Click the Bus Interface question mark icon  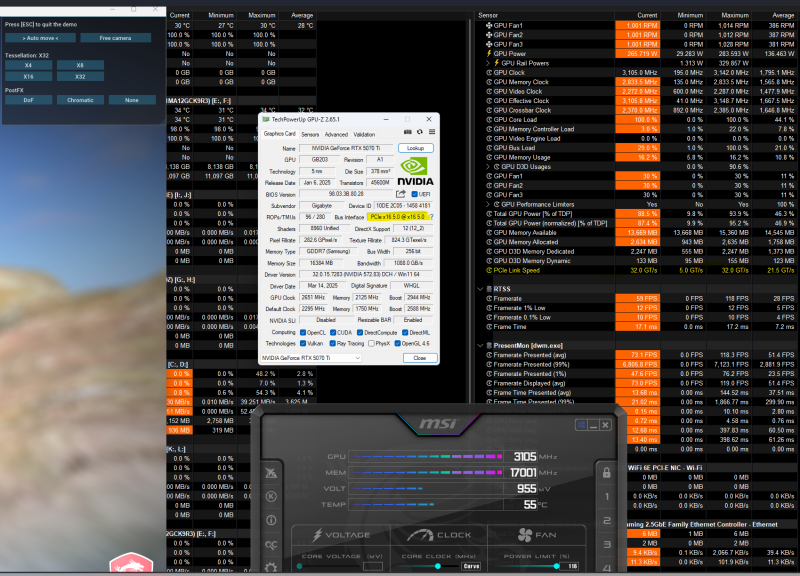tap(431, 217)
